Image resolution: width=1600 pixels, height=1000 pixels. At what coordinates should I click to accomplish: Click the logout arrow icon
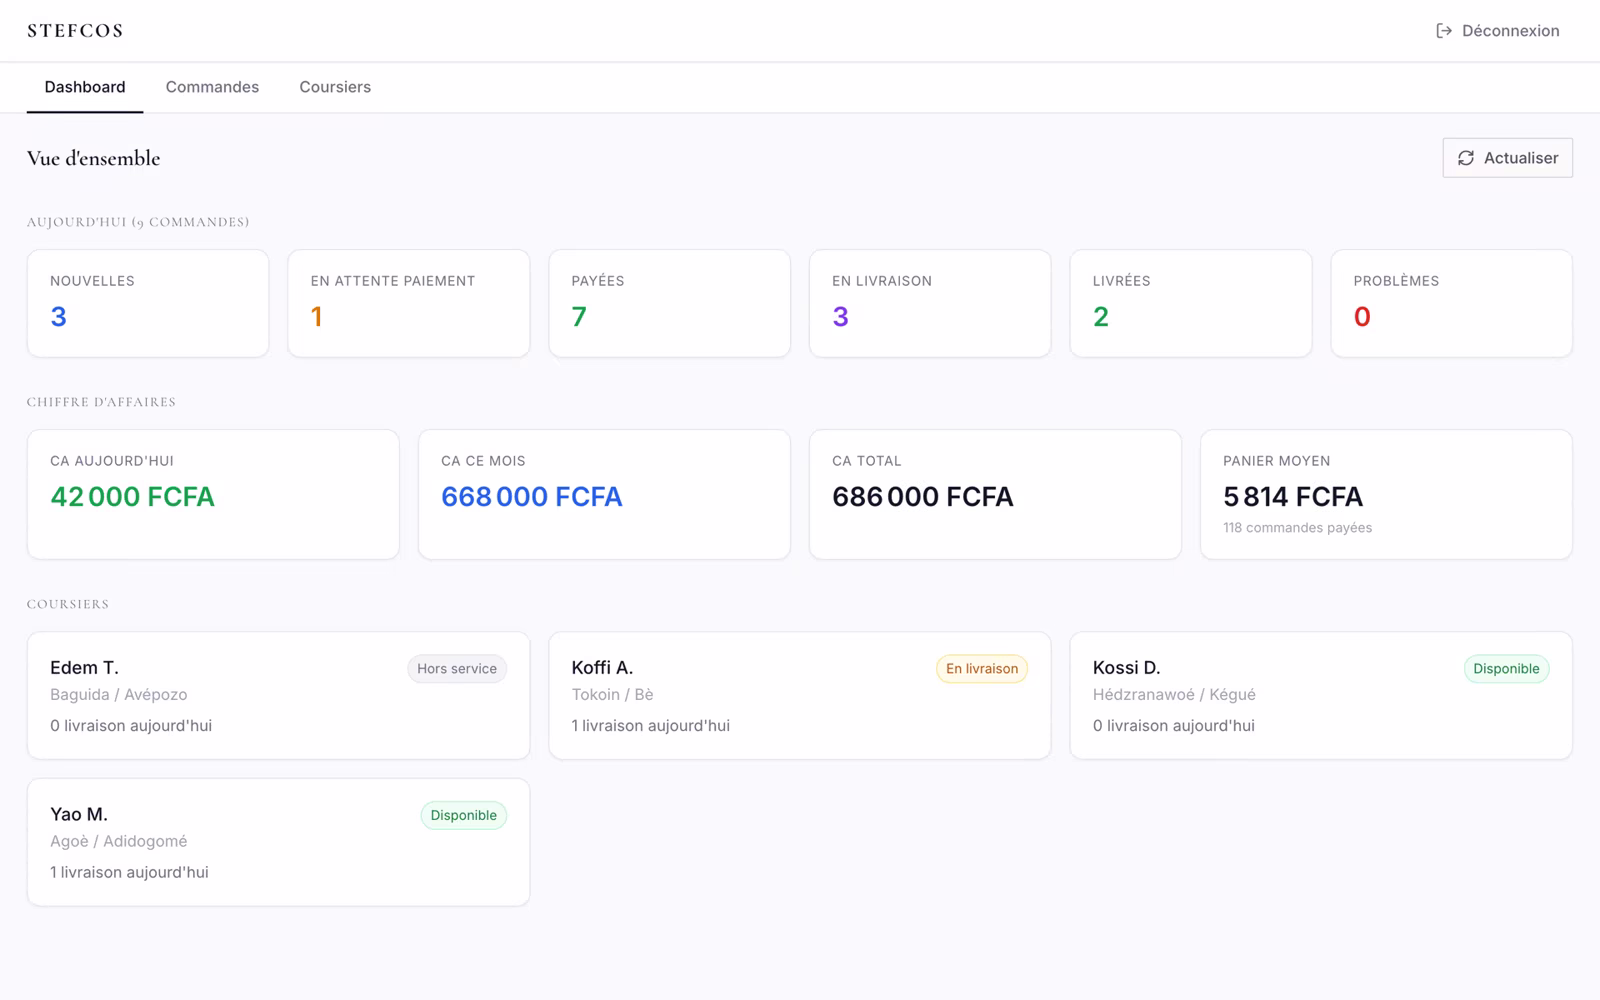(x=1444, y=31)
